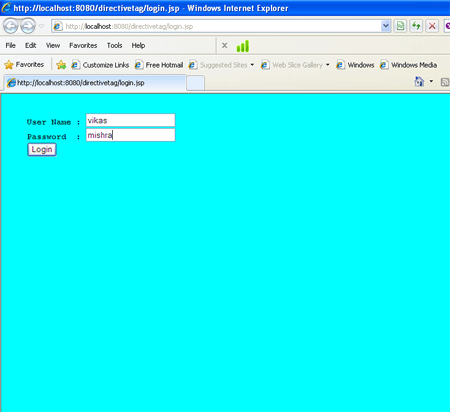Click the IE icon on the Windows bookmark
450x412 pixels.
340,65
